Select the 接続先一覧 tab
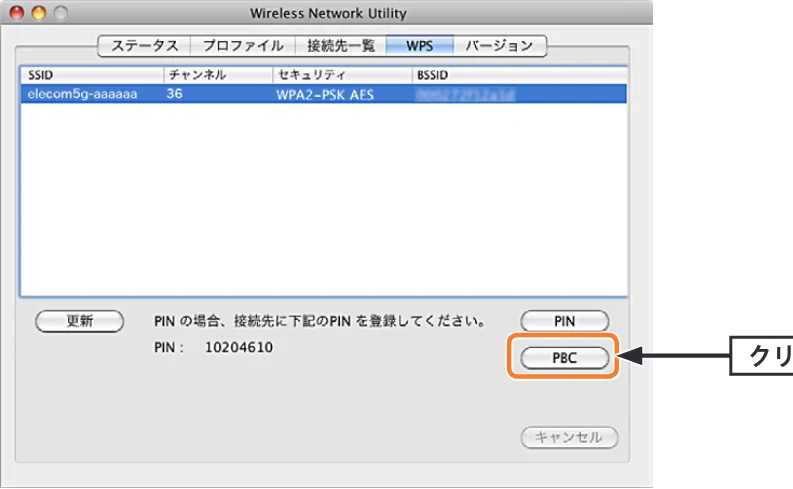Viewport: 793px width, 489px height. pos(340,46)
